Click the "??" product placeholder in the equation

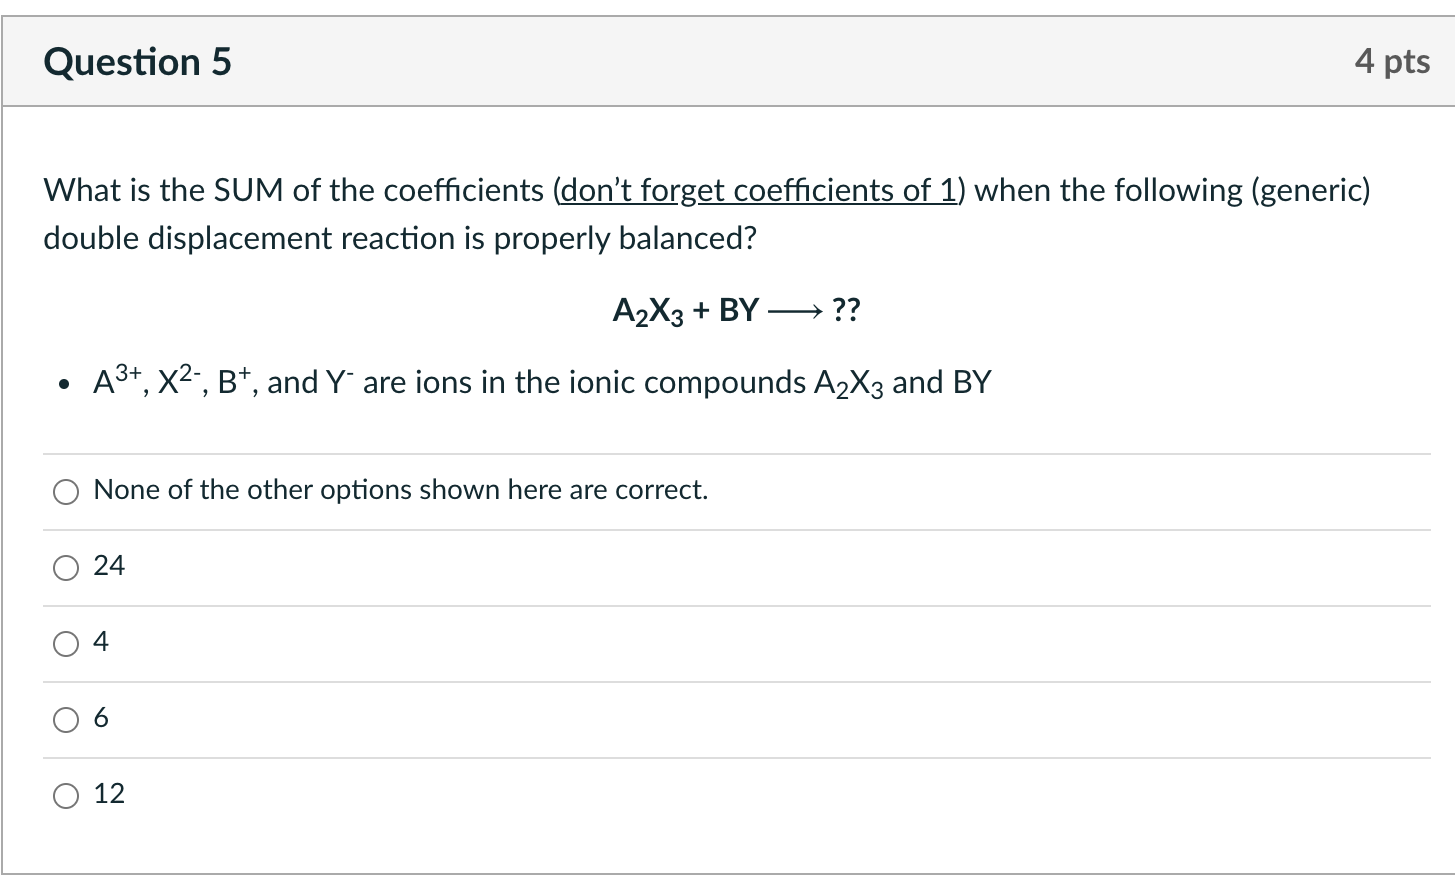pos(845,310)
